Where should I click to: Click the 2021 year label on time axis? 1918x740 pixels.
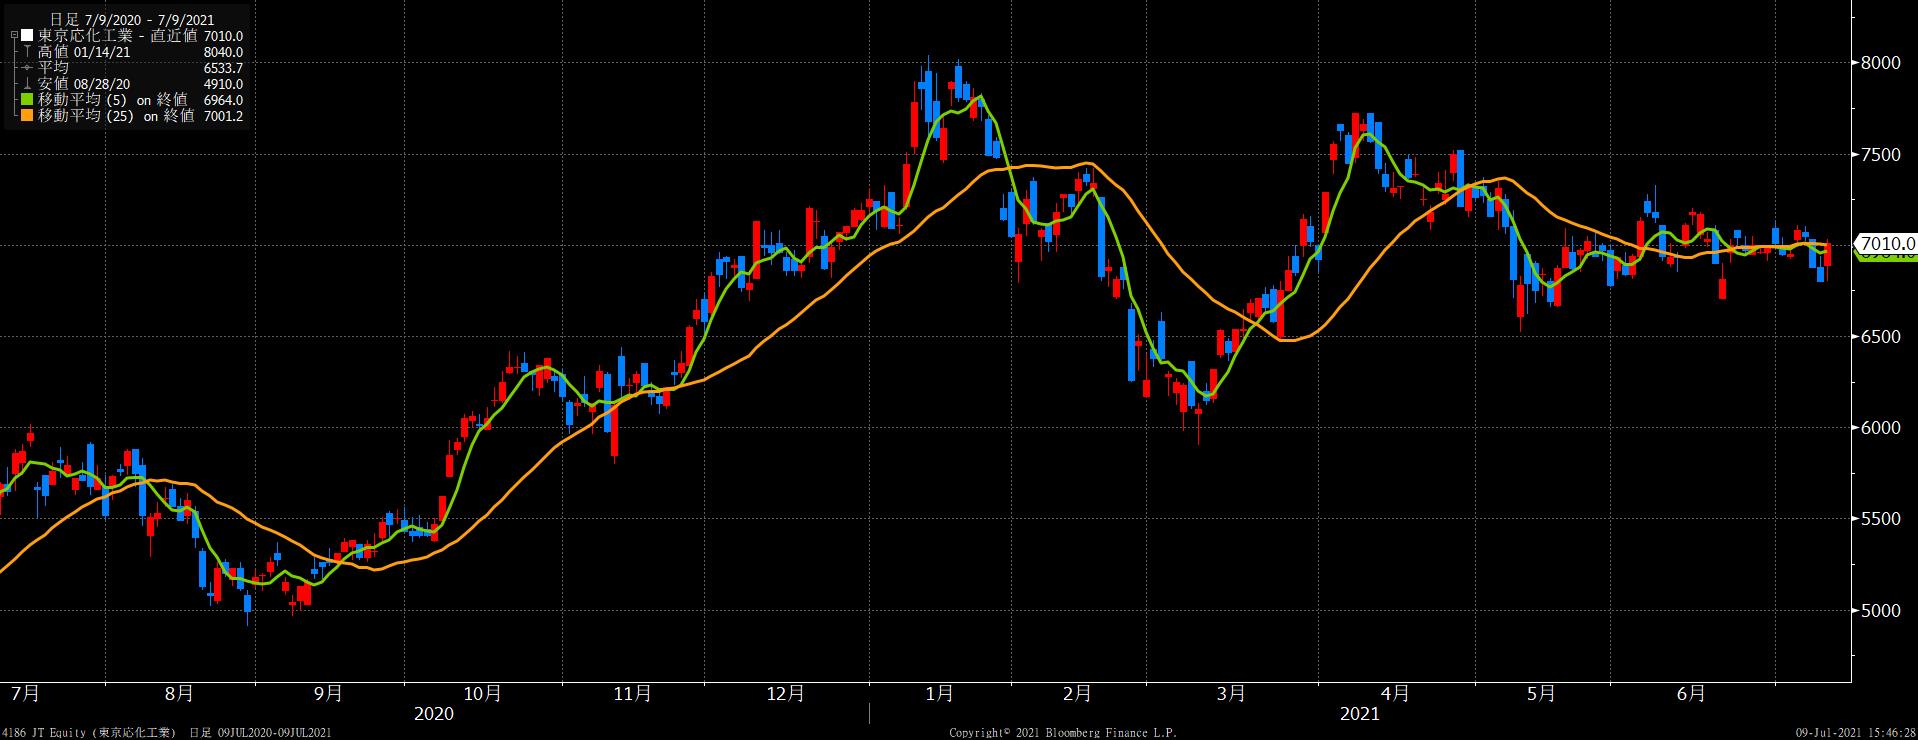[1359, 714]
